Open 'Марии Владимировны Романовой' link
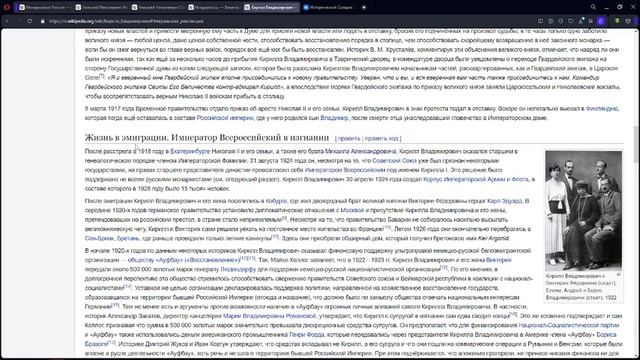 click(269, 316)
